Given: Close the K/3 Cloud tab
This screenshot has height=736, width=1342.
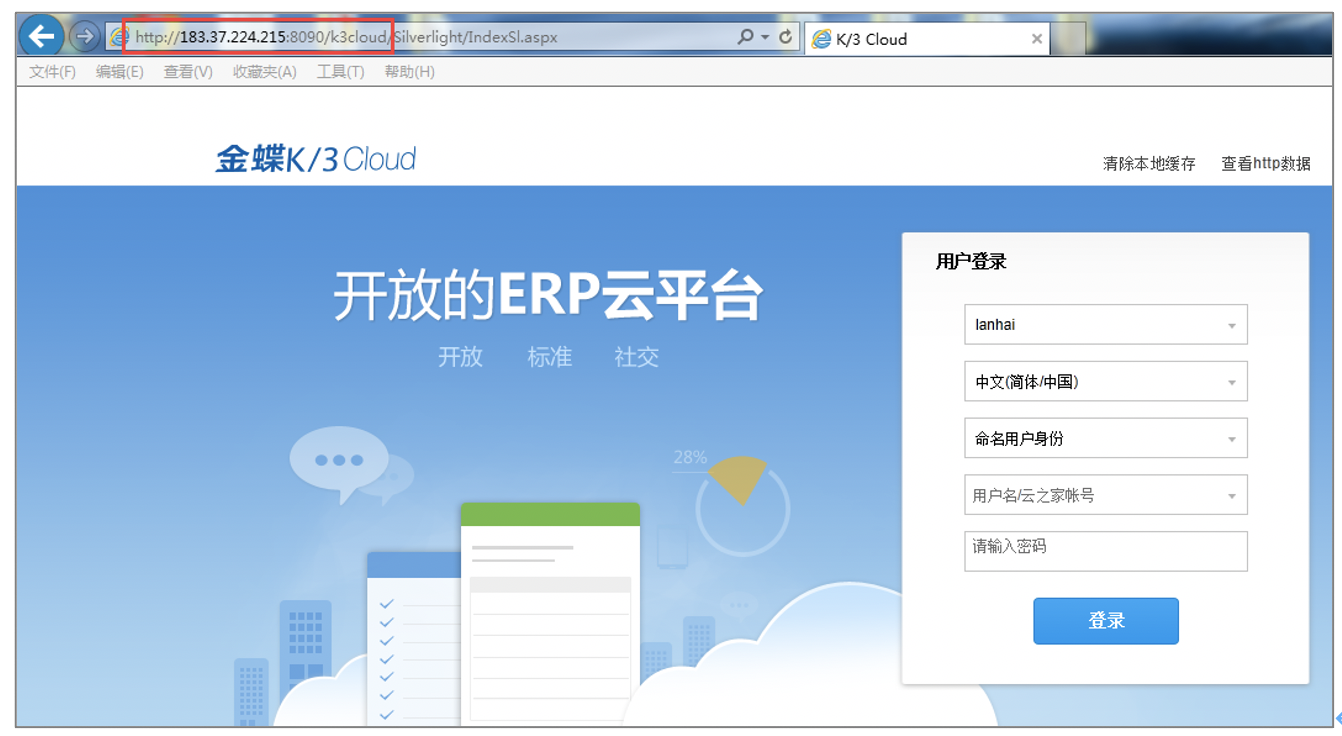Looking at the screenshot, I should [x=1037, y=39].
